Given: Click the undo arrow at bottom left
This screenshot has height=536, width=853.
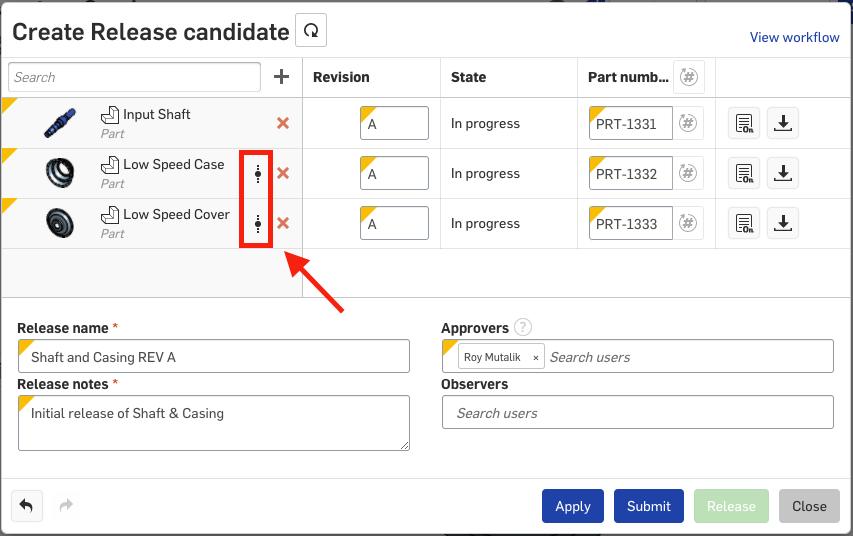Looking at the screenshot, I should [26, 506].
